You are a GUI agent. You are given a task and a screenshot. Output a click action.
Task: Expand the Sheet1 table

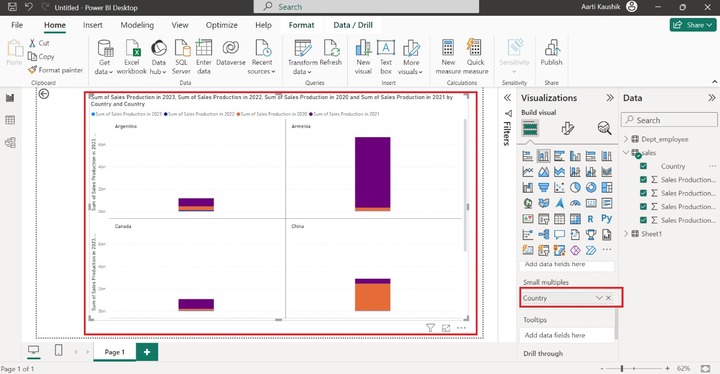pyautogui.click(x=626, y=234)
